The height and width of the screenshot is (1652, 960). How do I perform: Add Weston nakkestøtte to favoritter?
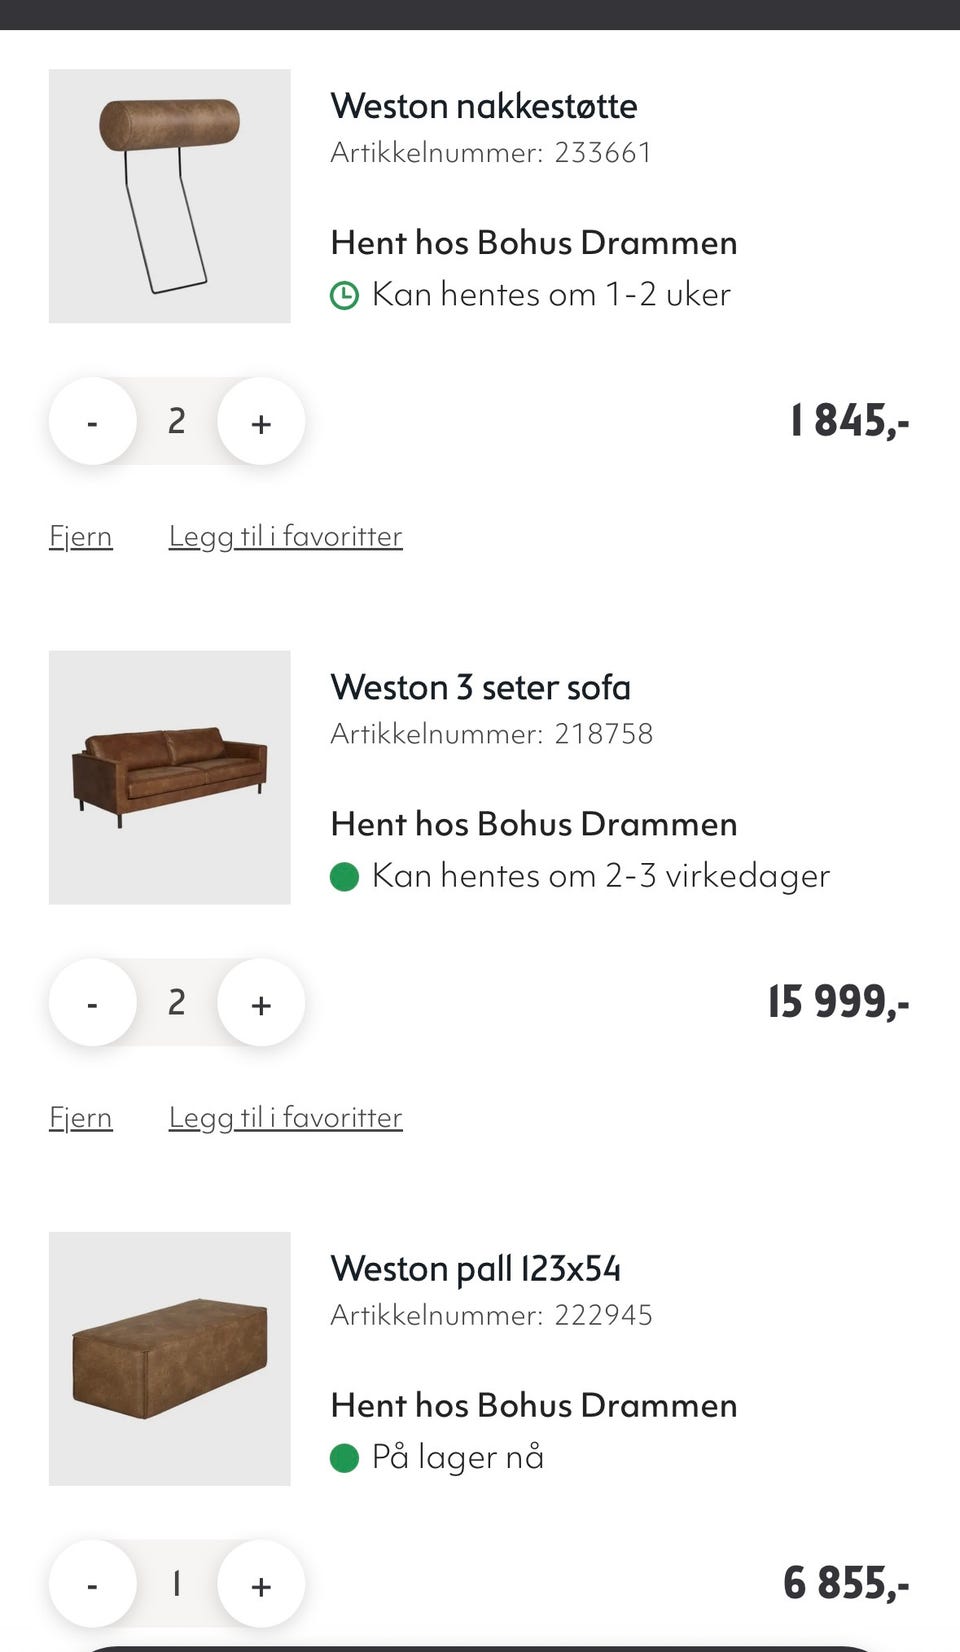(285, 537)
